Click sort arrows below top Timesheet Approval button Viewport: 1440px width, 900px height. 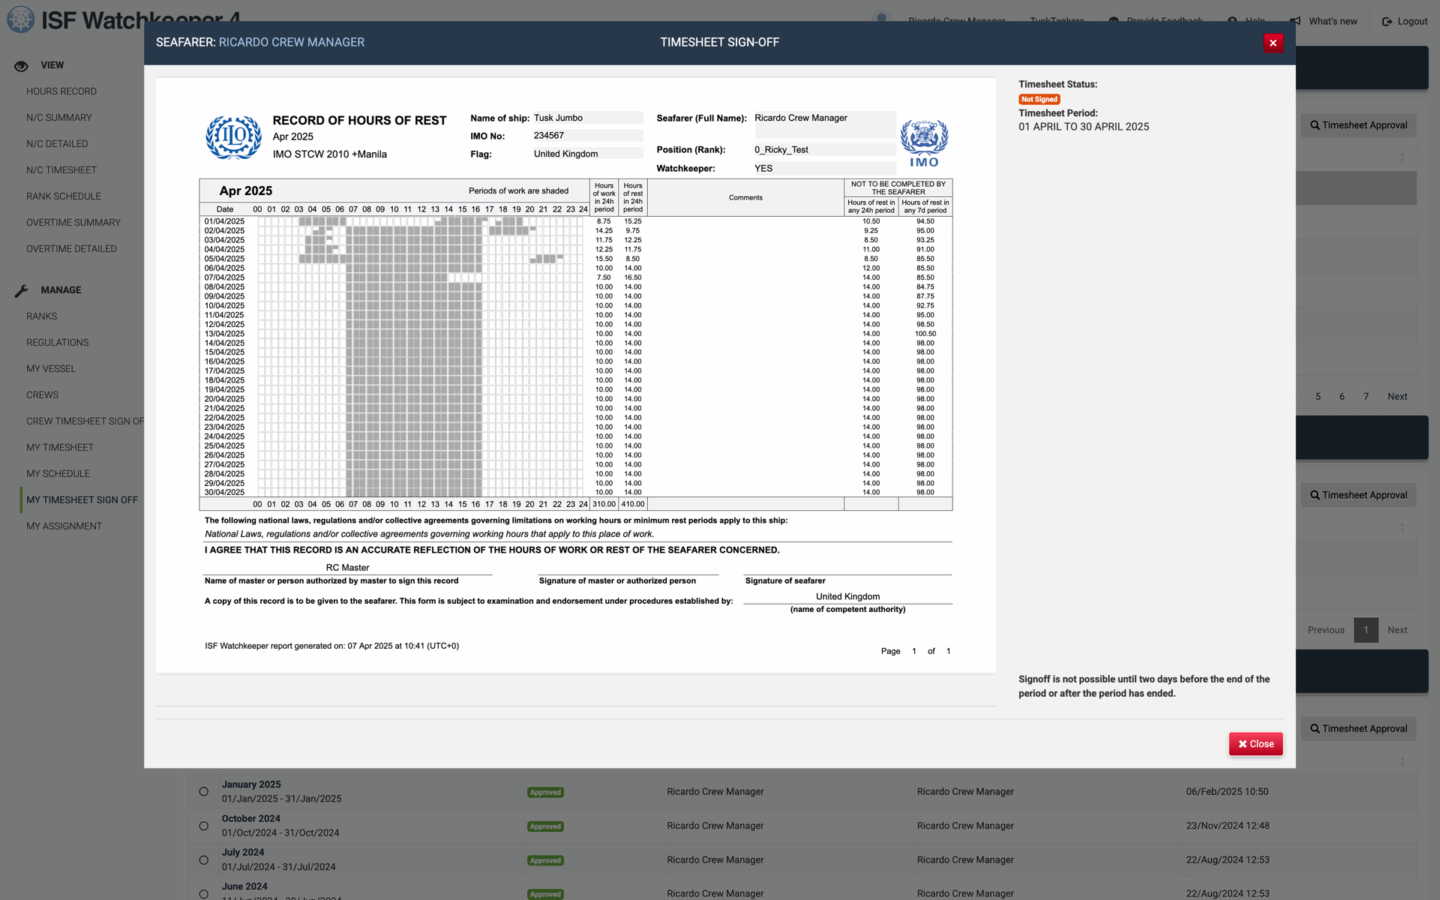[x=1402, y=158]
